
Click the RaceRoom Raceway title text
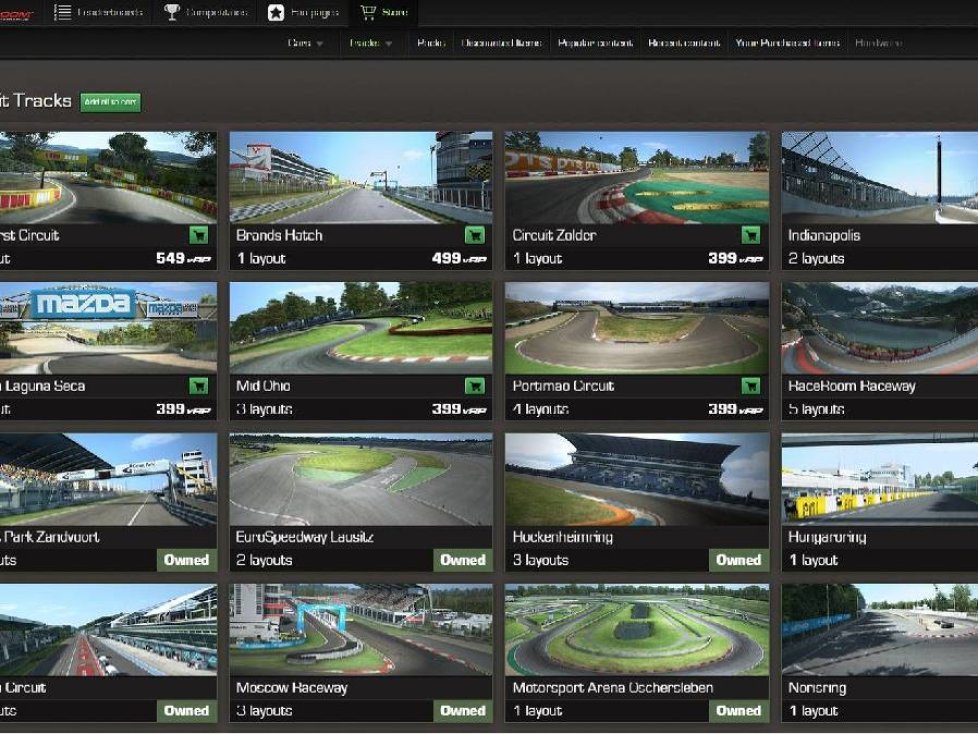(852, 386)
